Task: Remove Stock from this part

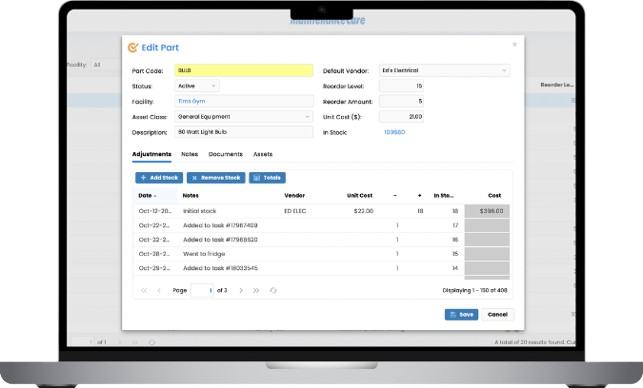Action: (x=216, y=178)
